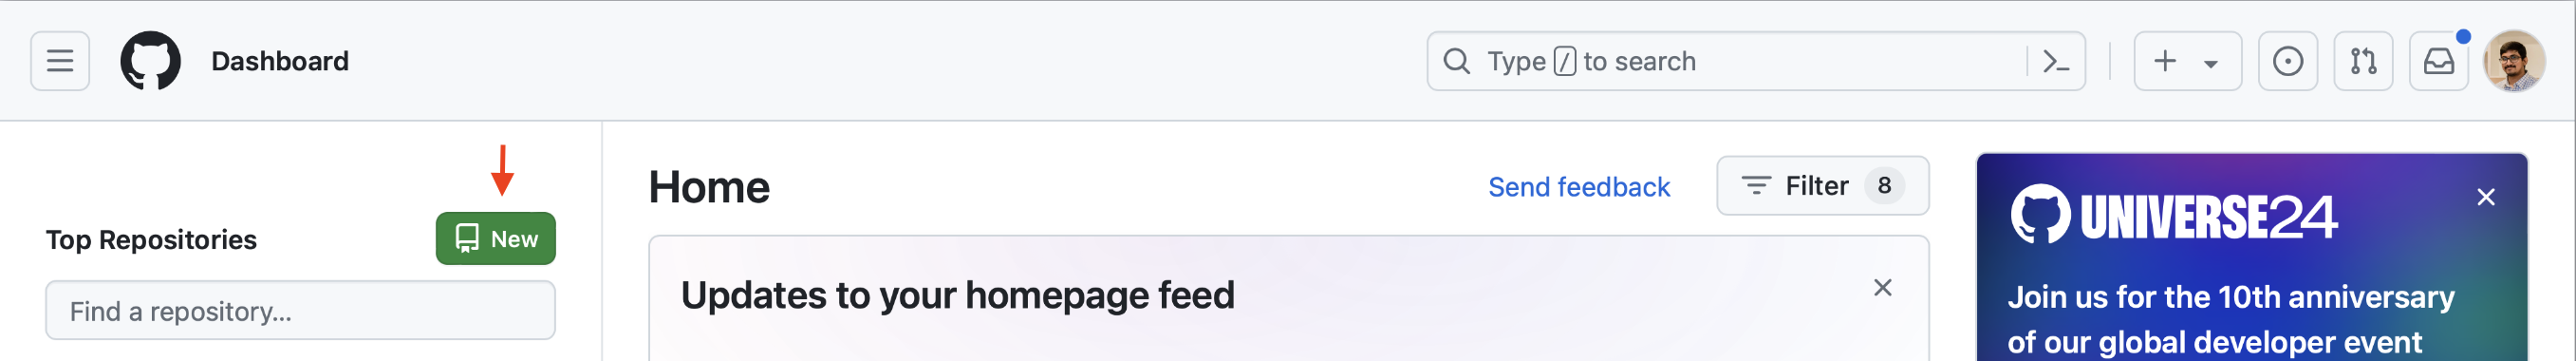
Task: Click the green New repository button
Action: coord(495,238)
